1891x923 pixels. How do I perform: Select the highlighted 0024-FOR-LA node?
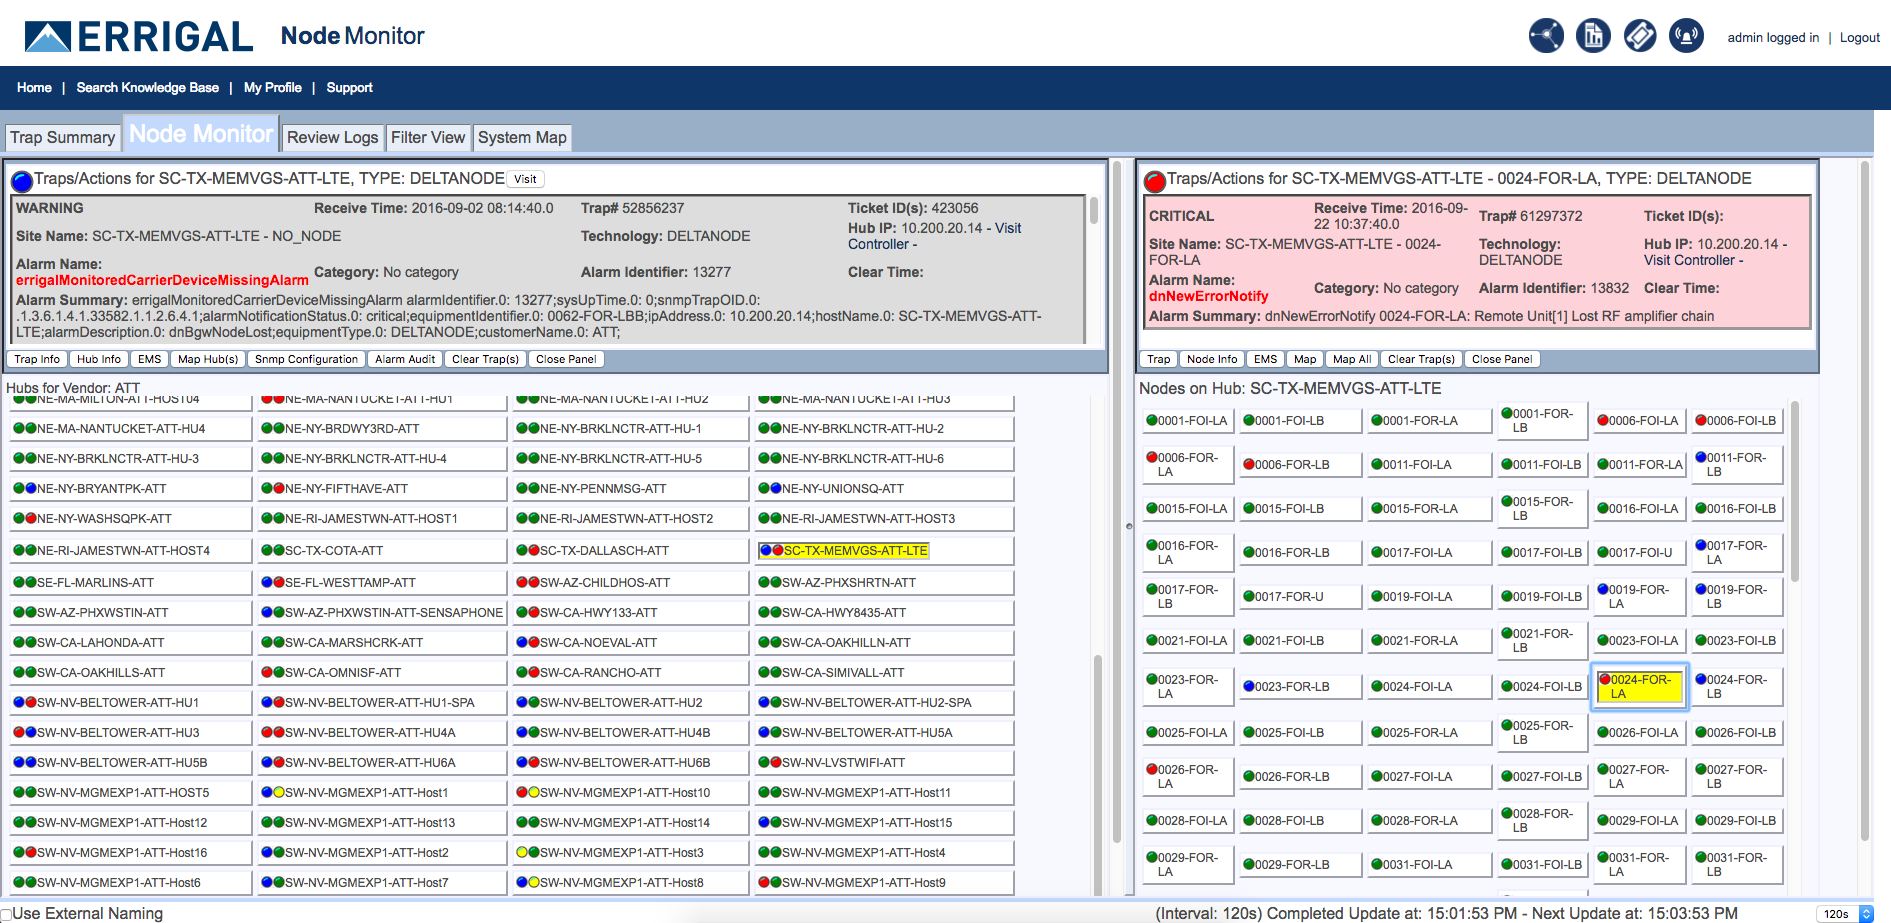[1639, 687]
